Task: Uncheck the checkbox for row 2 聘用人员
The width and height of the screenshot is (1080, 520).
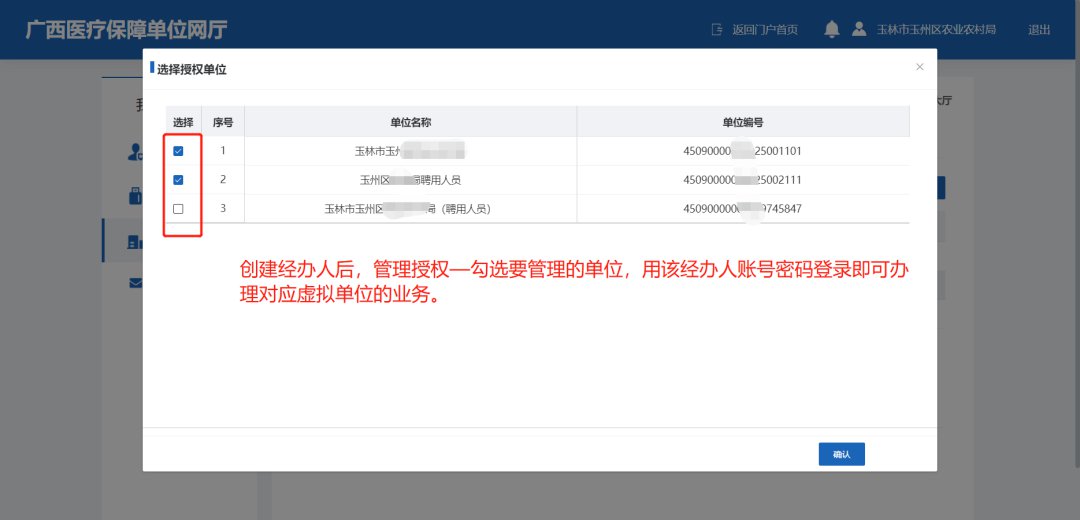Action: point(178,180)
